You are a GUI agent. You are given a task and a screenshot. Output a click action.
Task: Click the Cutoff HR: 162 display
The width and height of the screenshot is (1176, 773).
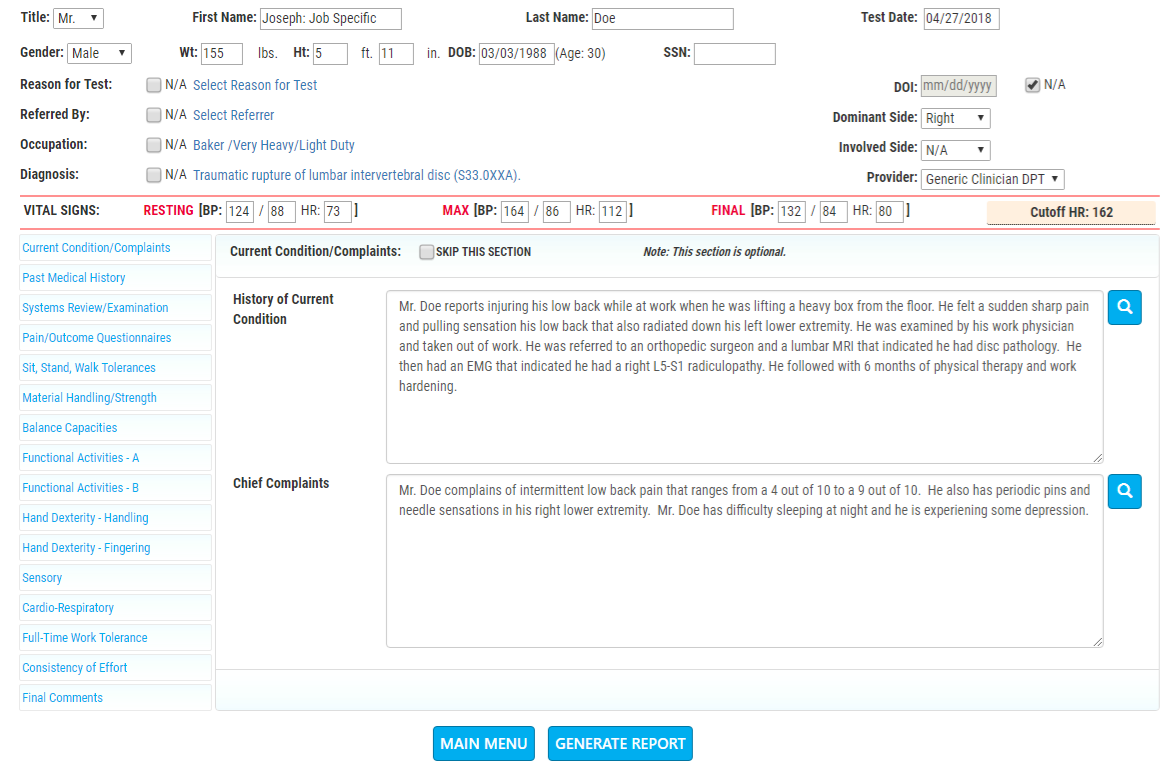pos(1071,212)
